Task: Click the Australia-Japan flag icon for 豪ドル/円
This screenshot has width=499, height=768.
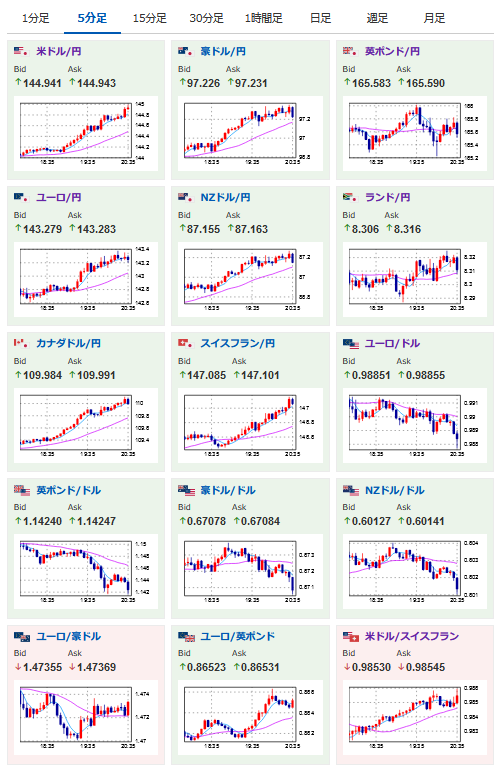Action: [x=185, y=51]
